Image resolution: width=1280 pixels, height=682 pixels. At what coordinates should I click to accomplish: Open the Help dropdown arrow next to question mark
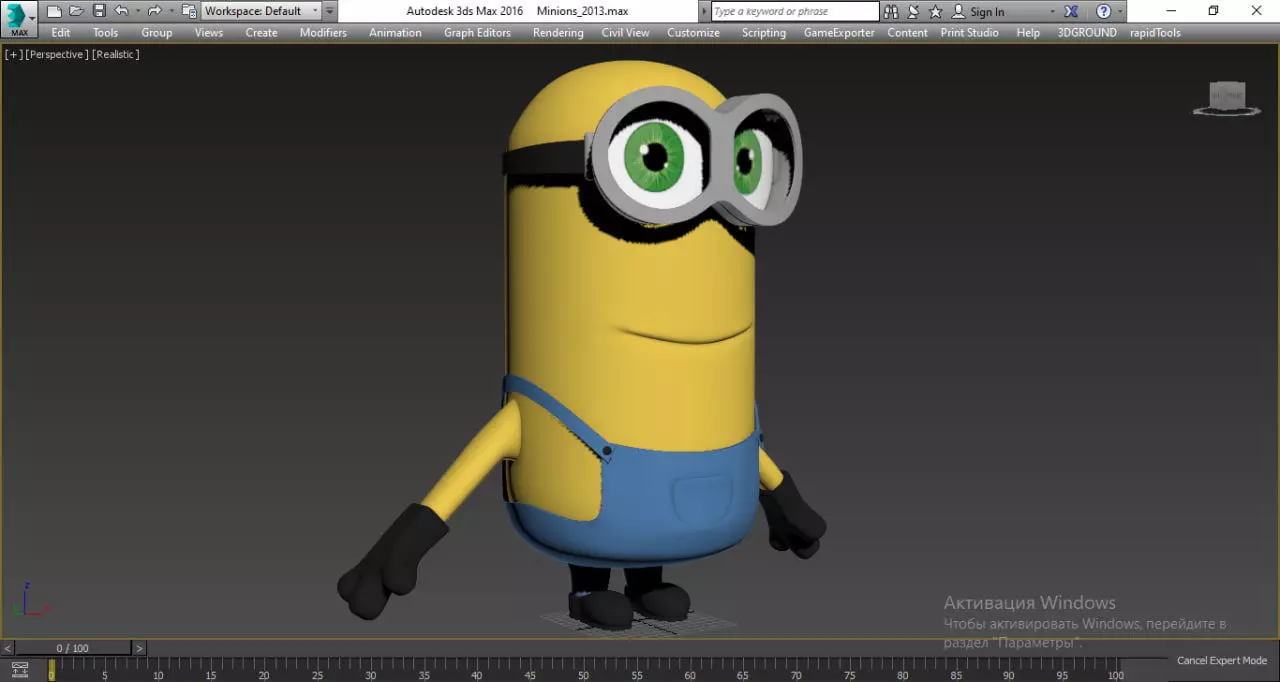[x=1119, y=11]
